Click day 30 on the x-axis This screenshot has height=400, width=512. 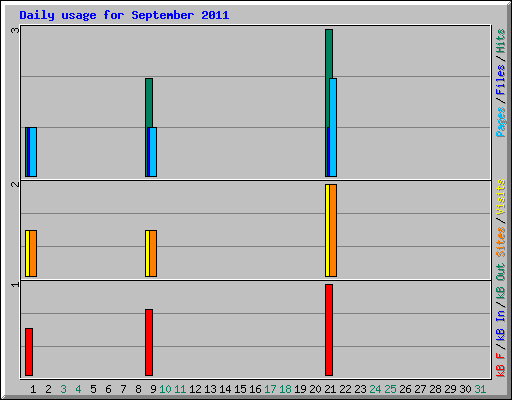tap(465, 389)
